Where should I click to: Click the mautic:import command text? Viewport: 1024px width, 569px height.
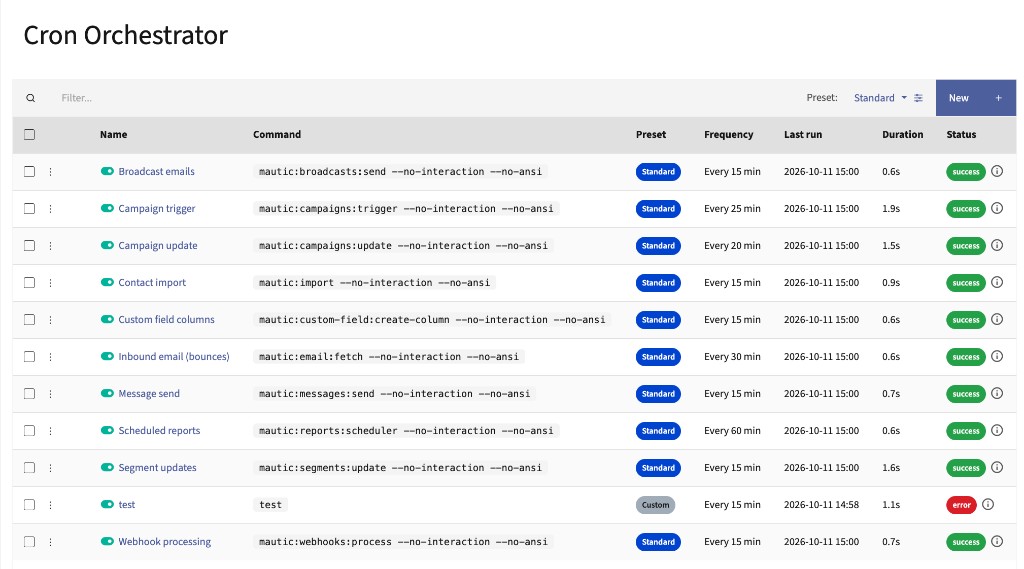tap(374, 283)
